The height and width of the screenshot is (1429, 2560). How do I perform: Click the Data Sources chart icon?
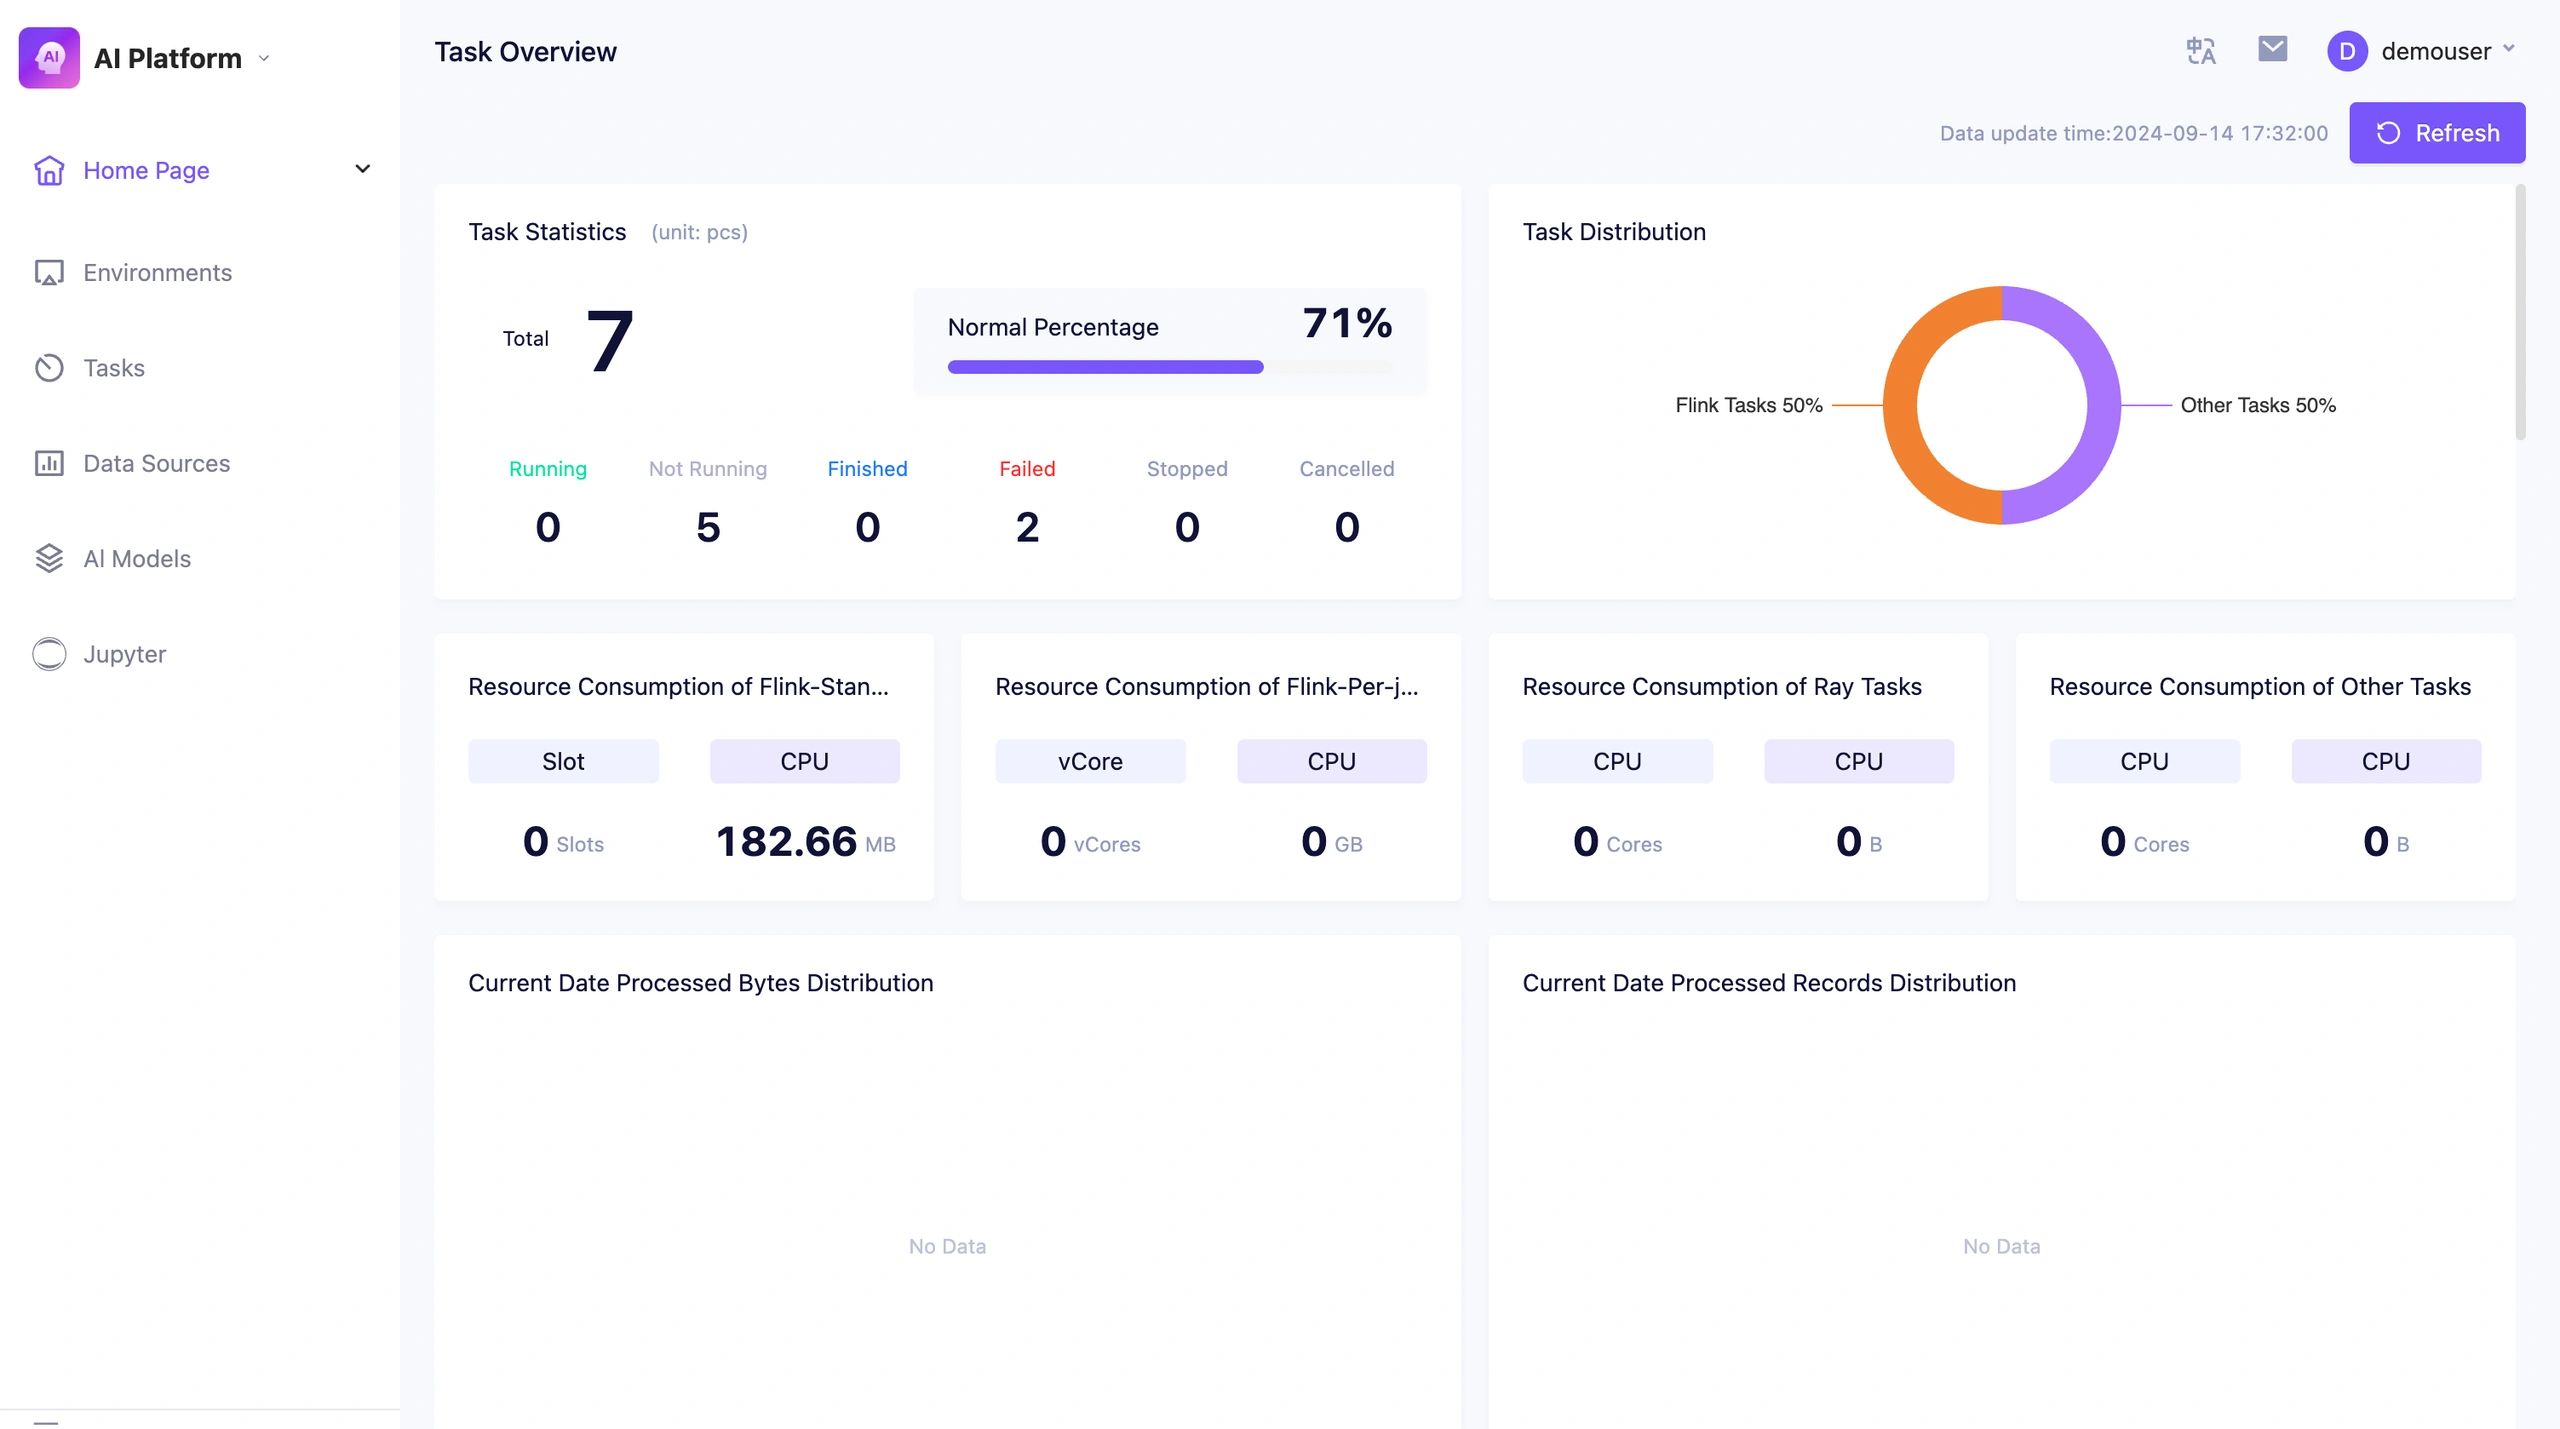coord(49,463)
